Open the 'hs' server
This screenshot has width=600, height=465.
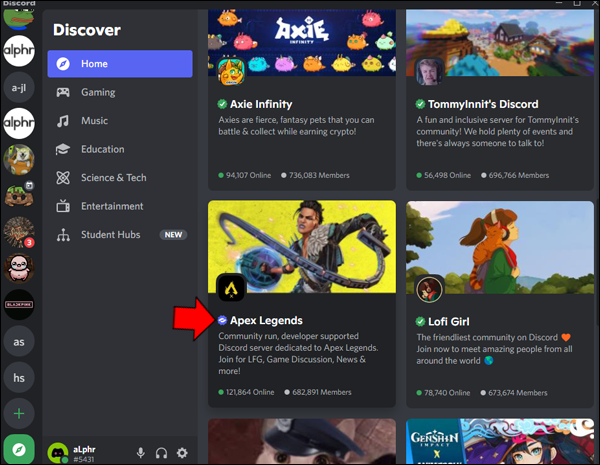pos(19,378)
